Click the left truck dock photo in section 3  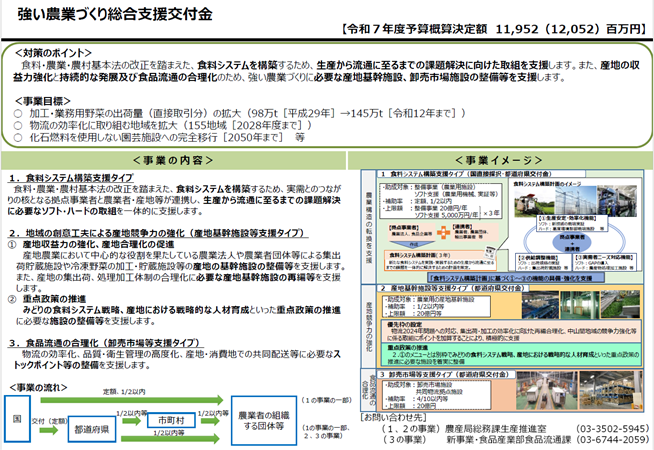coord(547,390)
